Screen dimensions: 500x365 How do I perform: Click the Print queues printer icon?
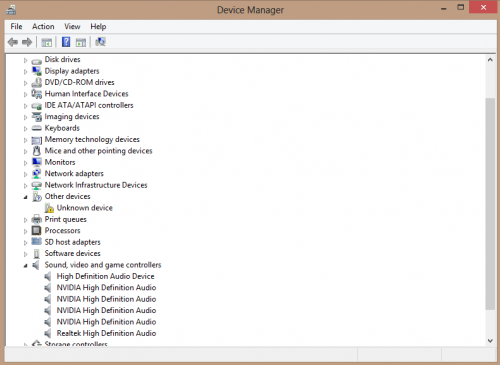click(36, 219)
